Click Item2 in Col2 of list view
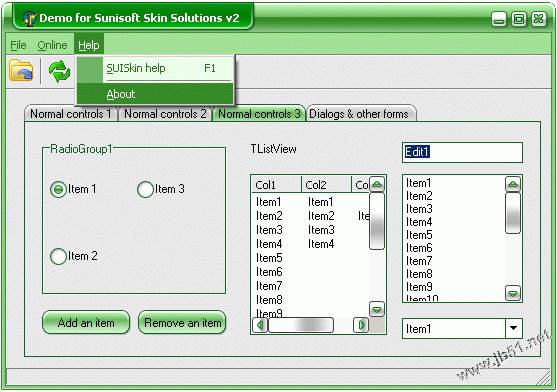This screenshot has height=392, width=557. [x=321, y=216]
